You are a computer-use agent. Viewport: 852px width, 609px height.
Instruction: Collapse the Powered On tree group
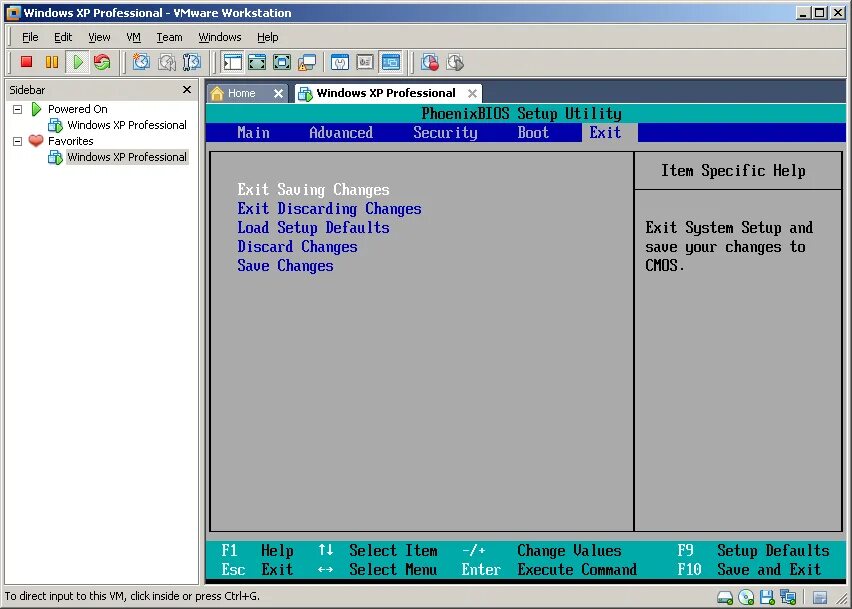(x=17, y=109)
